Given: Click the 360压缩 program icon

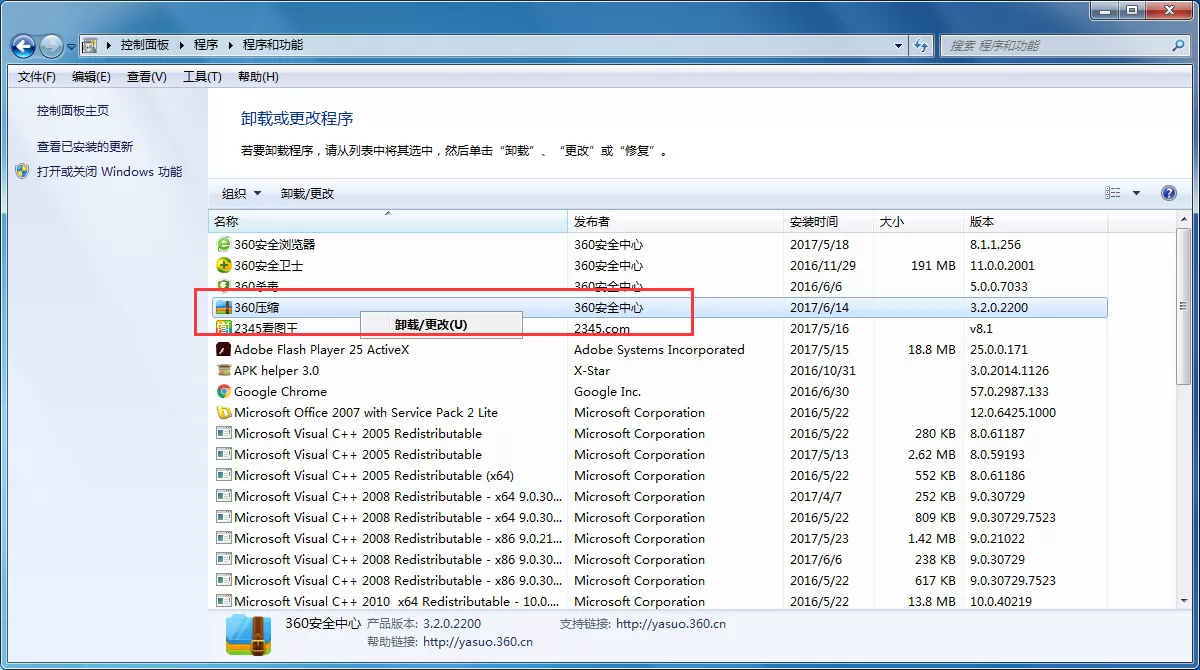Looking at the screenshot, I should click(224, 308).
